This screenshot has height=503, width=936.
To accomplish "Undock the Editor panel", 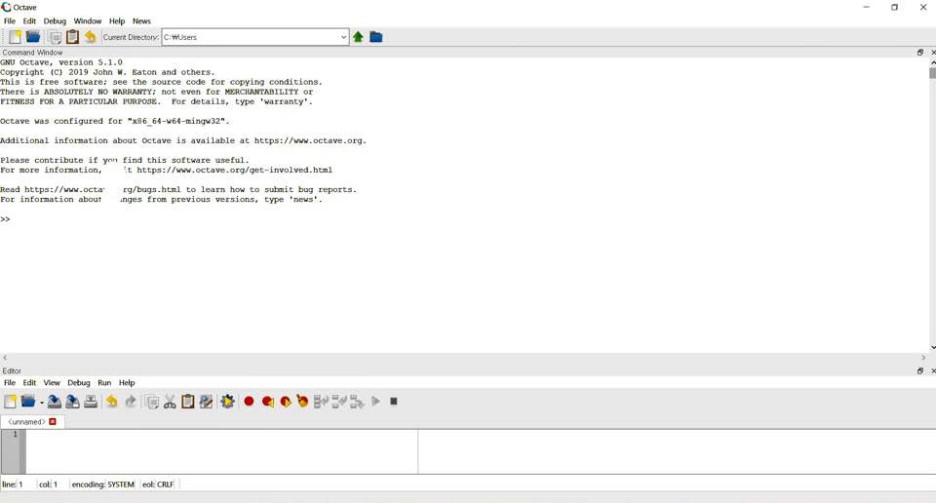I will [920, 371].
